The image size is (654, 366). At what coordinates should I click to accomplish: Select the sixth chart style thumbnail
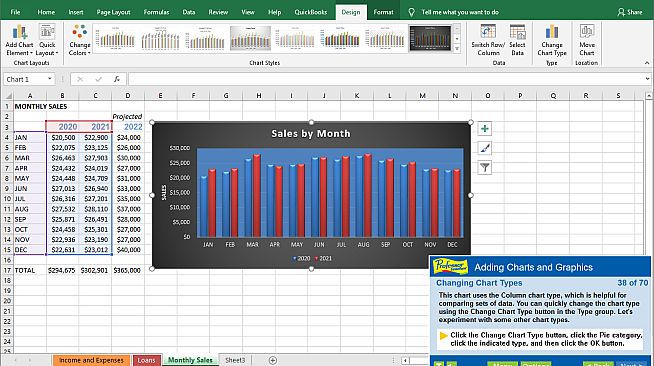click(341, 38)
